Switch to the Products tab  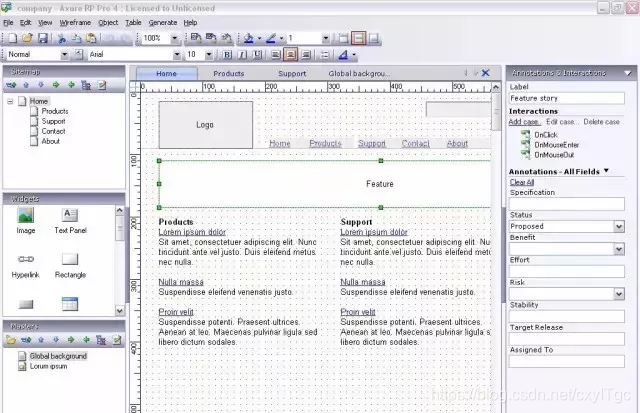(x=229, y=73)
